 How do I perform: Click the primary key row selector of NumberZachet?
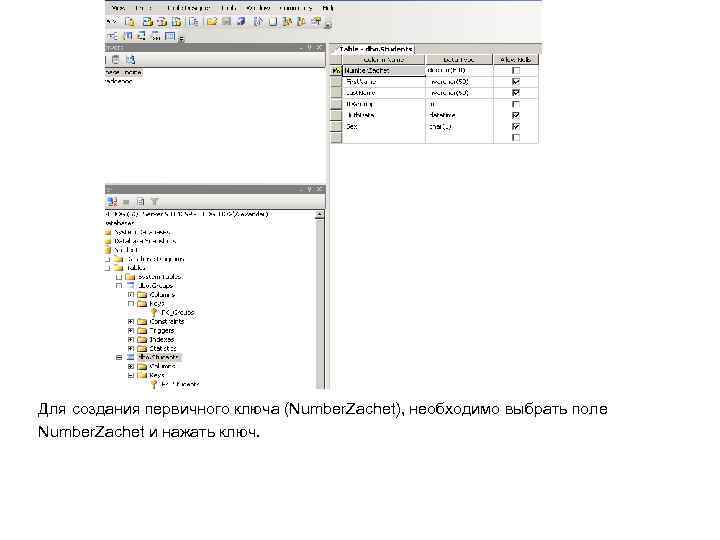pyautogui.click(x=336, y=71)
